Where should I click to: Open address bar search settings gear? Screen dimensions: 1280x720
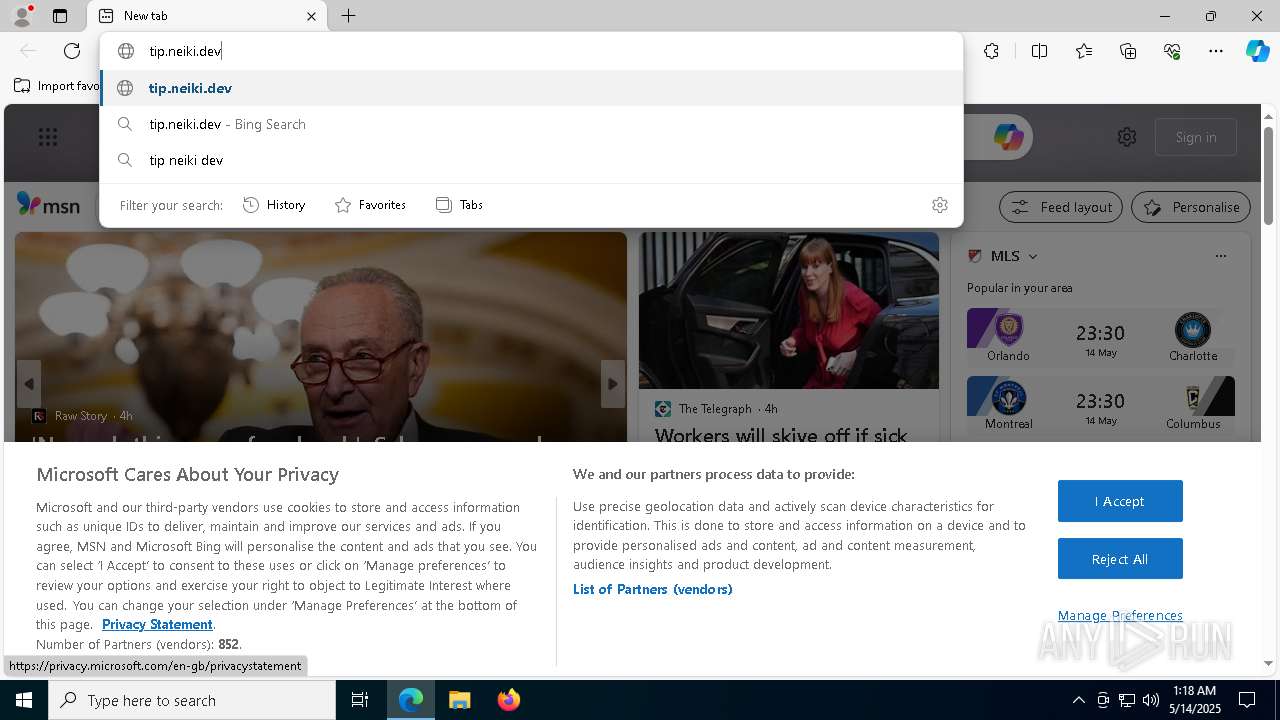[939, 205]
